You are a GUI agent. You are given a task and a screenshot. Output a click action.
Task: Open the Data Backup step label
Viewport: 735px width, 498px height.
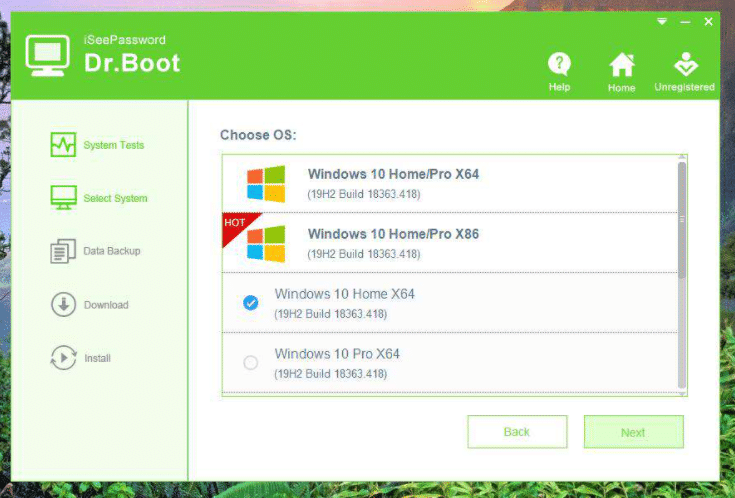pos(112,251)
